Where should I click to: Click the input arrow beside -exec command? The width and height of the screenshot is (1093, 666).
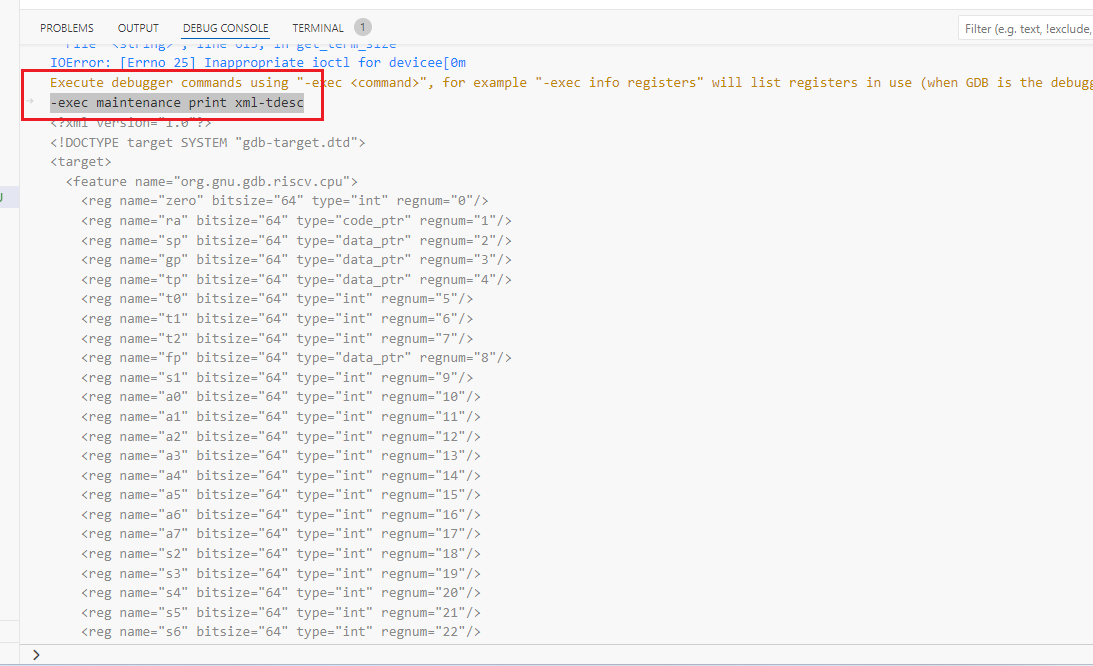click(x=30, y=102)
